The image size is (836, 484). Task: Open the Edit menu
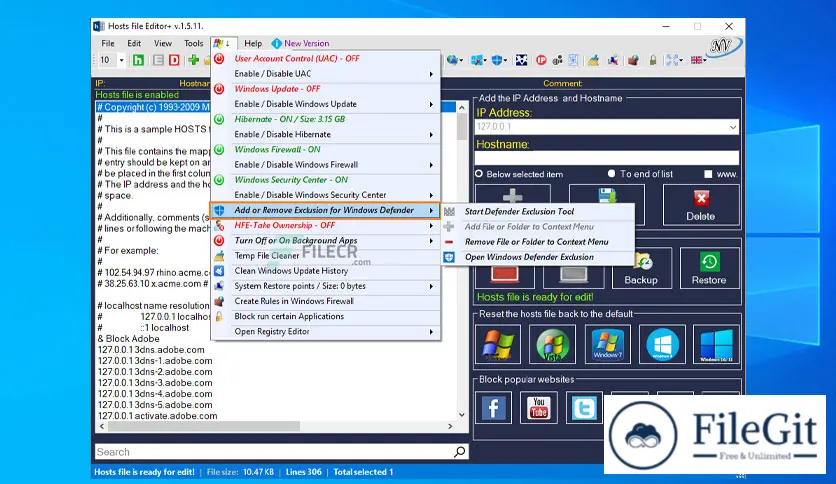tap(134, 43)
